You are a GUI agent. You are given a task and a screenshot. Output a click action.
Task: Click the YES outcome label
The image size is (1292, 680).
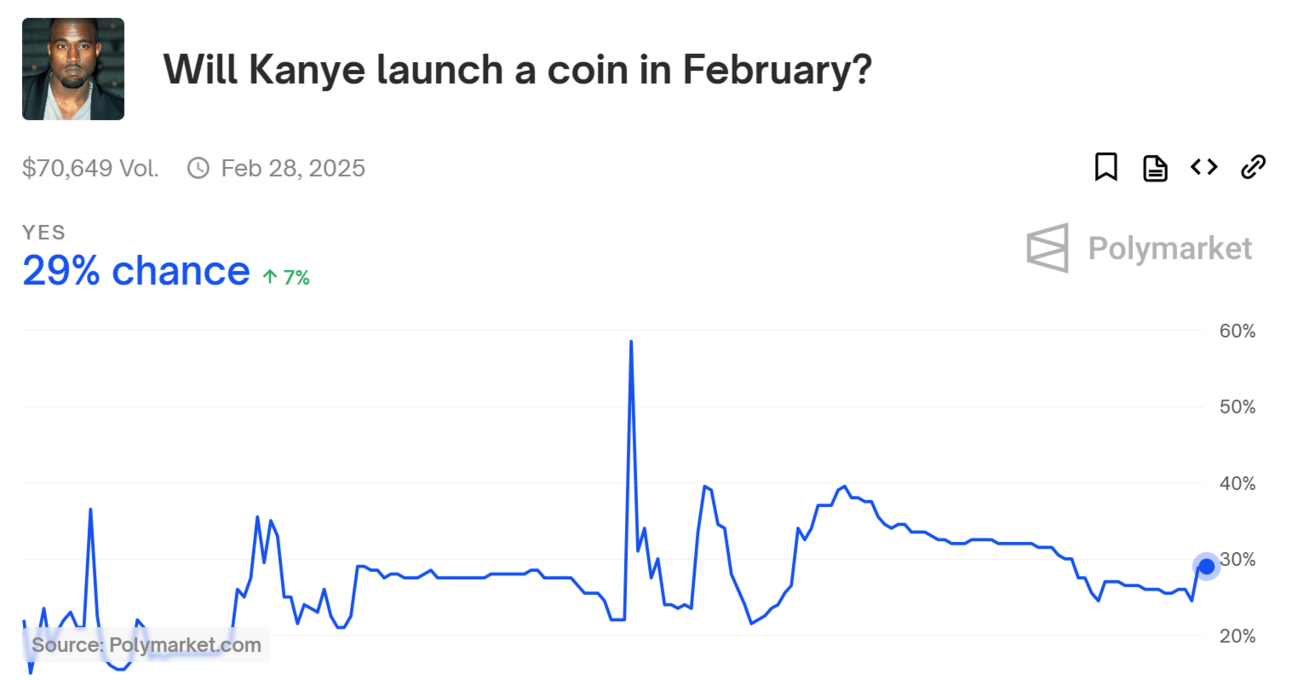pyautogui.click(x=44, y=233)
